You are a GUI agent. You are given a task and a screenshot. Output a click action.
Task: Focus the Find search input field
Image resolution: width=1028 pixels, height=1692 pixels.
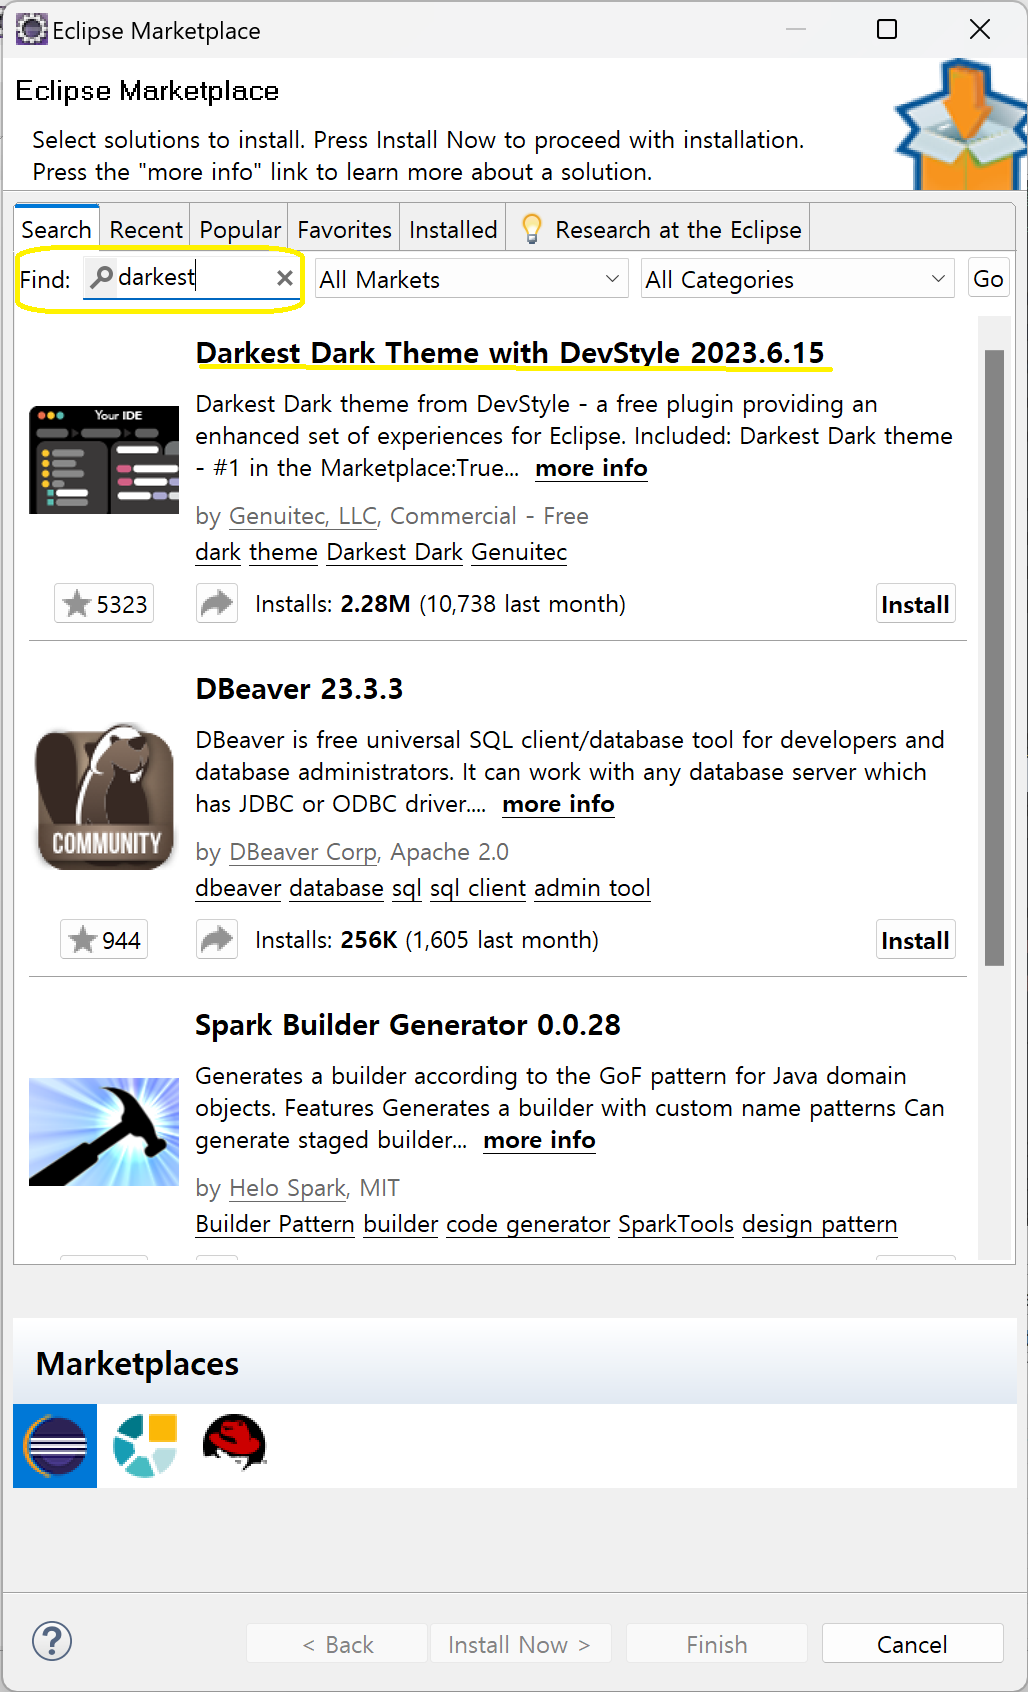pos(193,278)
